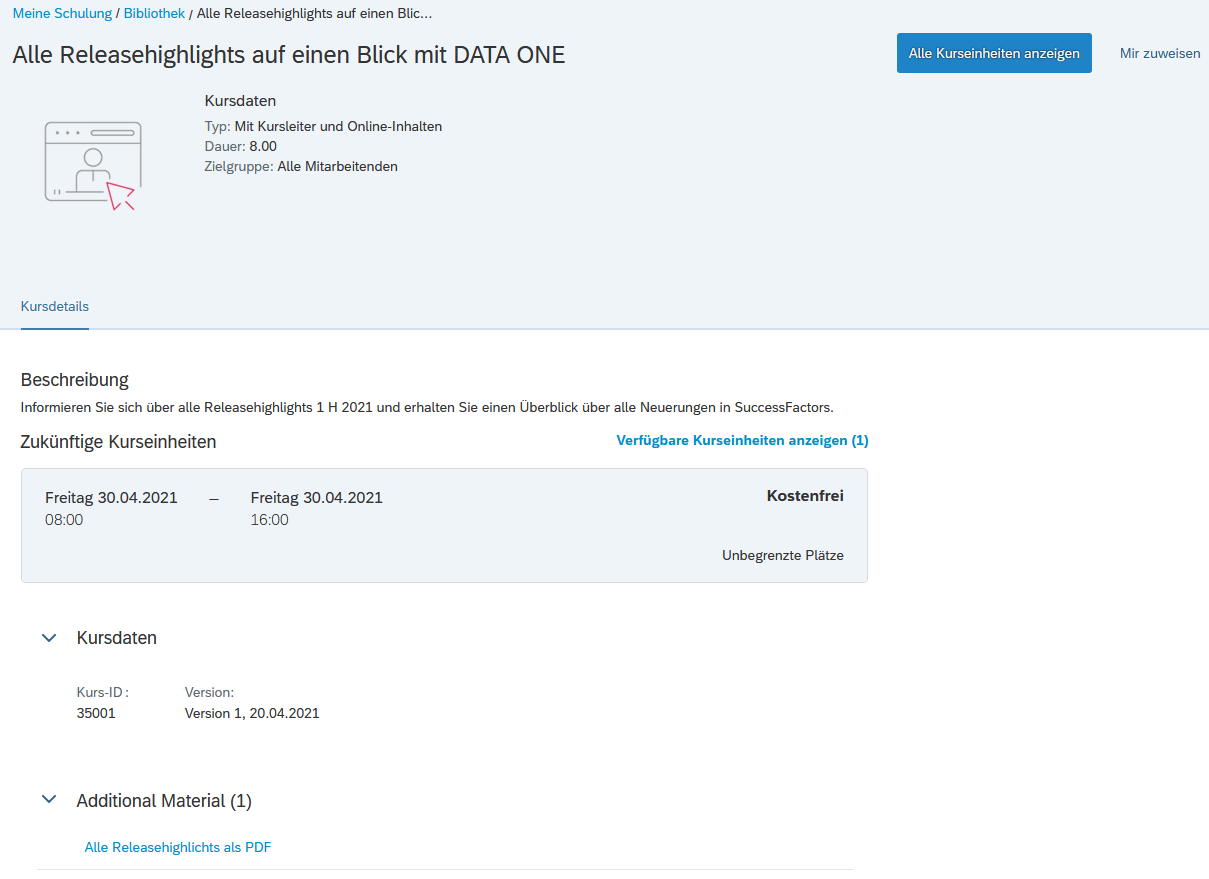
Task: Click the Kostenfrei price label
Action: point(804,496)
